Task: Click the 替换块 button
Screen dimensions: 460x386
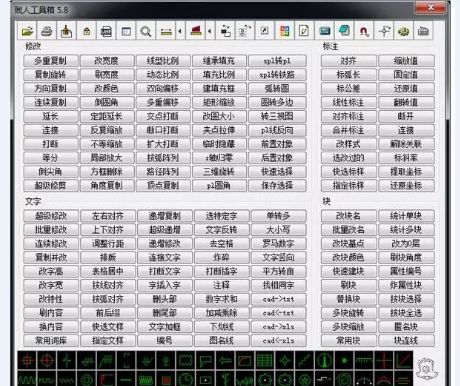Action: coord(349,299)
